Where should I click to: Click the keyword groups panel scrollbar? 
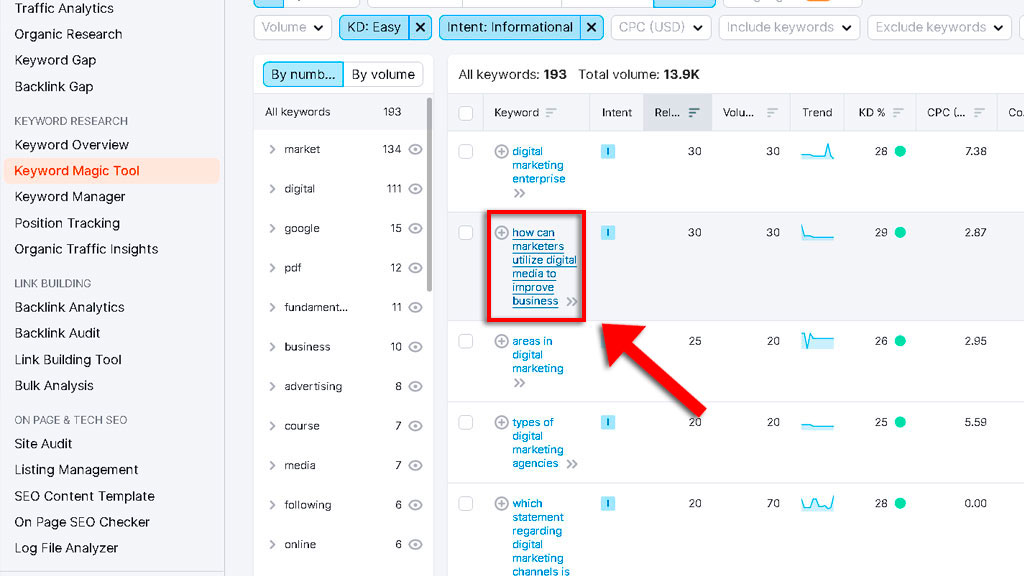(x=429, y=195)
